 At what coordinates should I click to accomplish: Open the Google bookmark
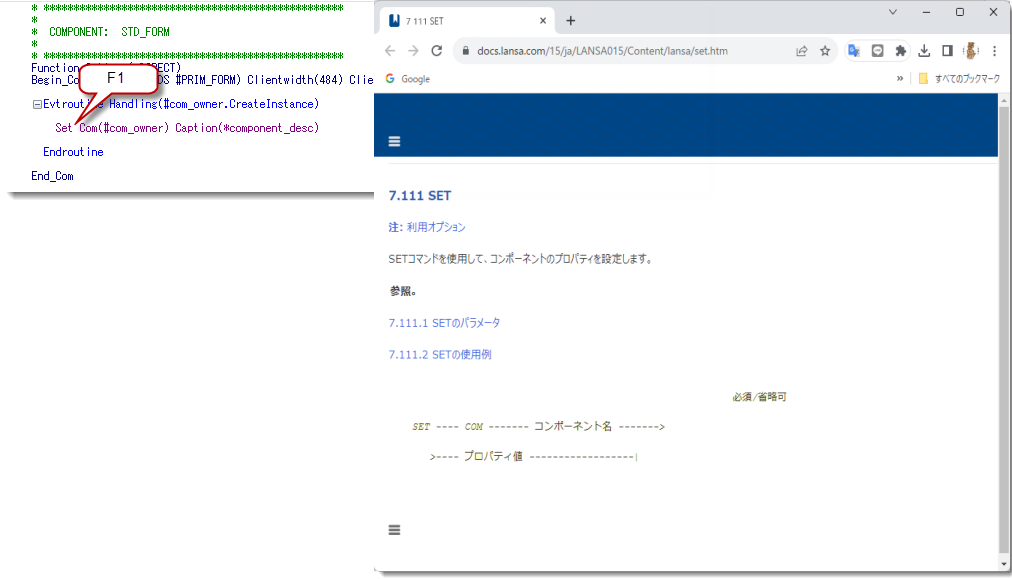(x=408, y=79)
